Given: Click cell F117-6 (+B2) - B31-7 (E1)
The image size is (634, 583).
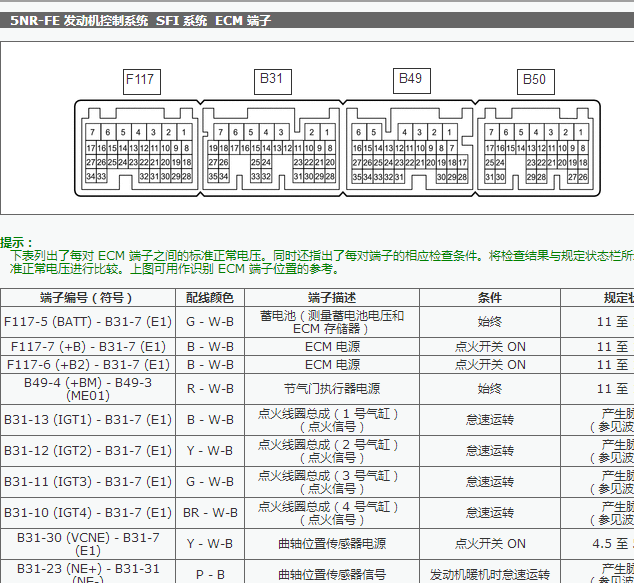Looking at the screenshot, I should coord(87,365).
